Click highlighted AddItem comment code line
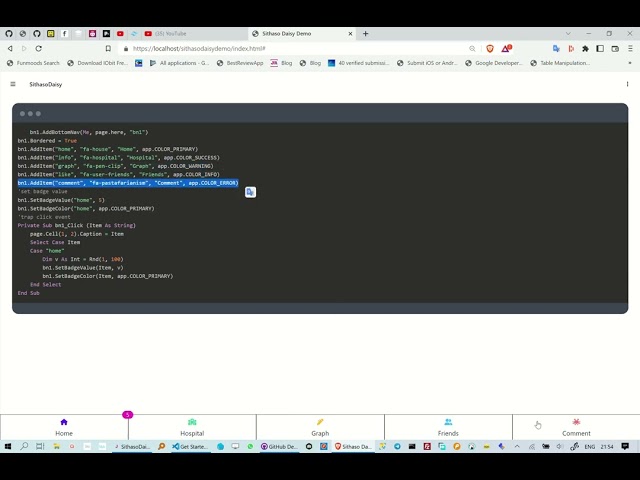Screen dimensions: 640x480 click(x=128, y=183)
